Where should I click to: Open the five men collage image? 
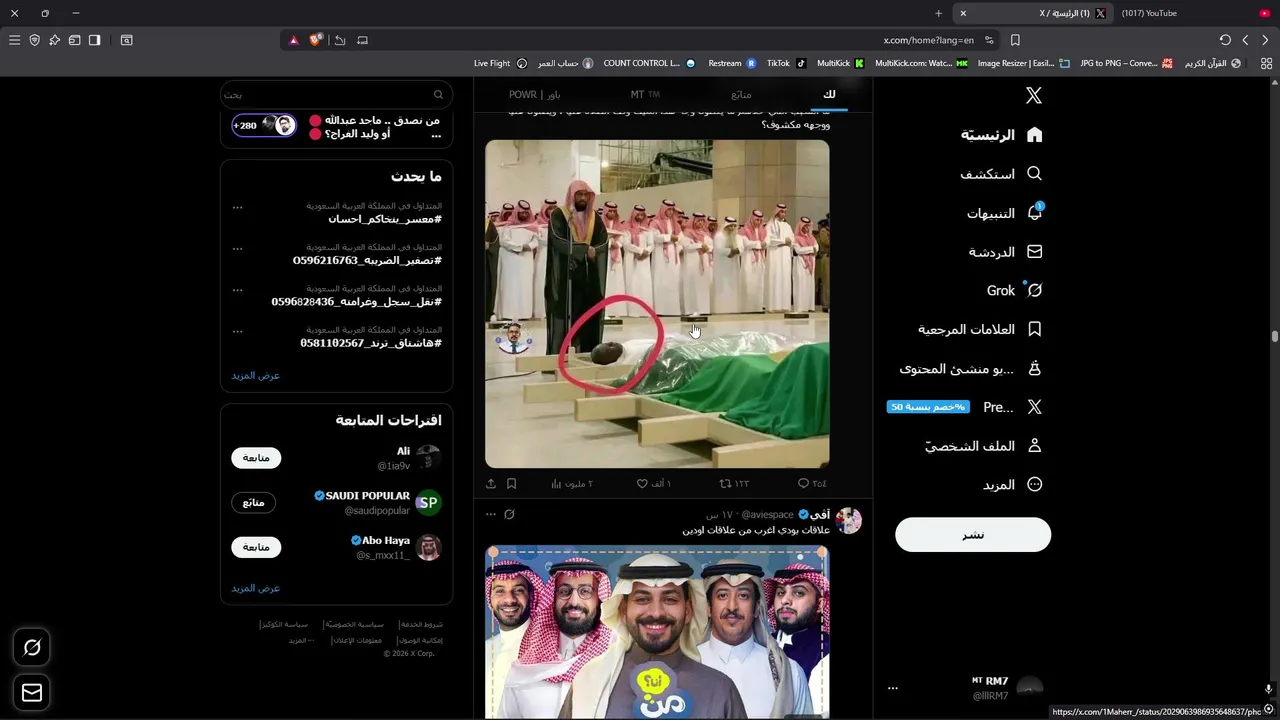(657, 632)
